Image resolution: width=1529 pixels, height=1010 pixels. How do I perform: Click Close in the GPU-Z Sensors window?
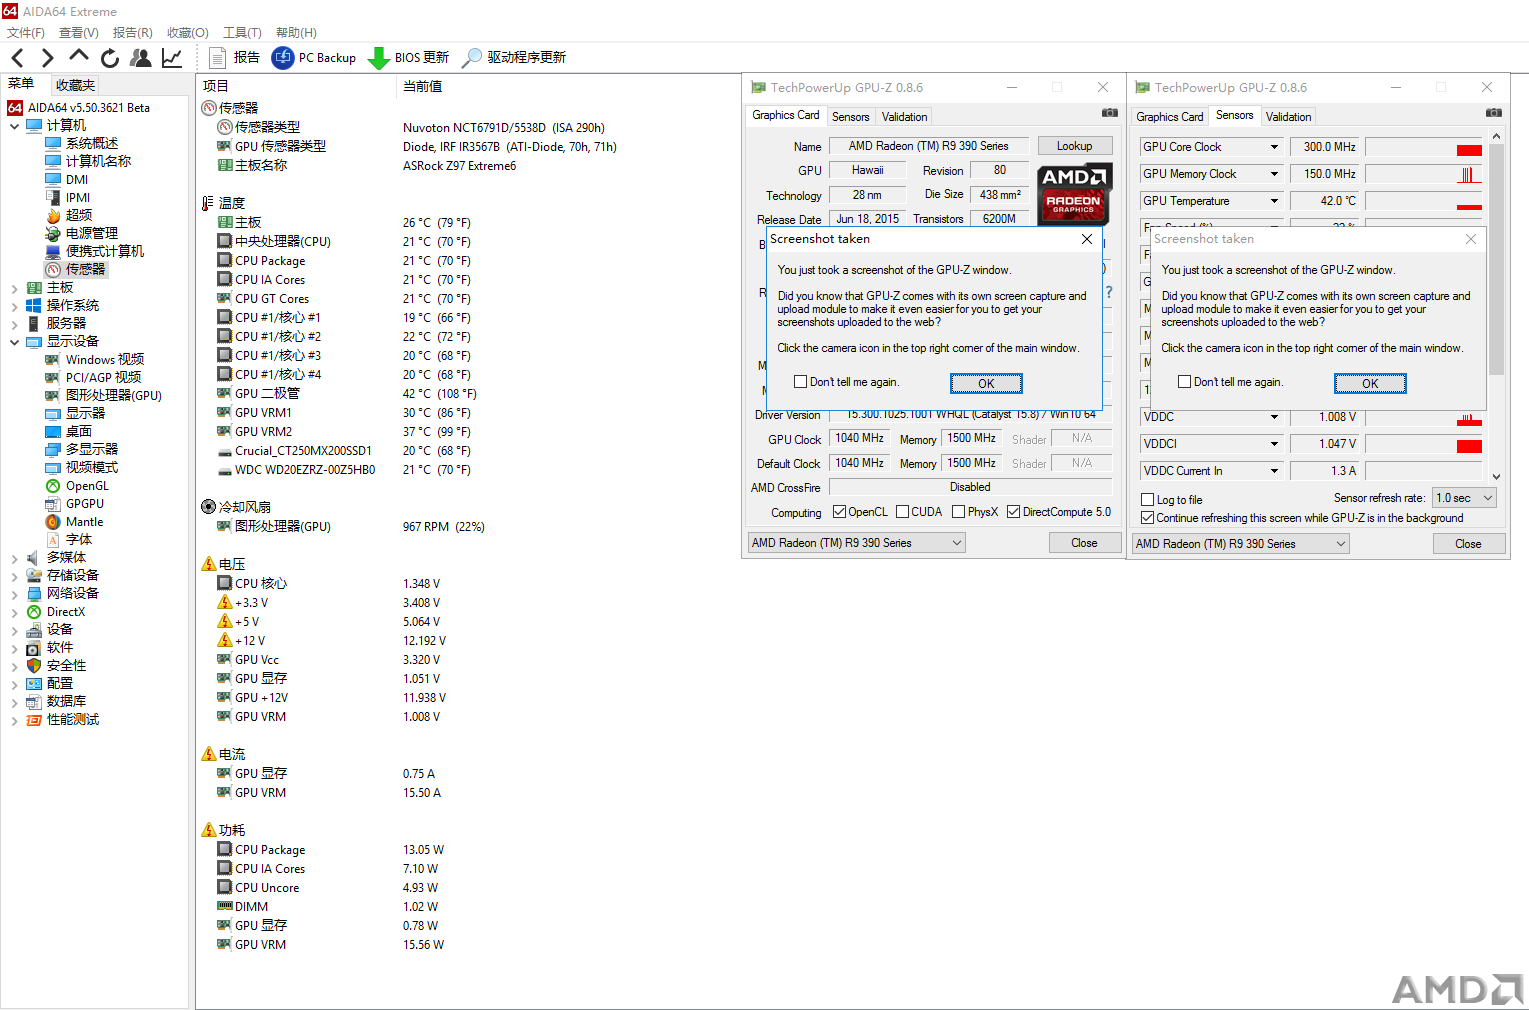(1468, 544)
